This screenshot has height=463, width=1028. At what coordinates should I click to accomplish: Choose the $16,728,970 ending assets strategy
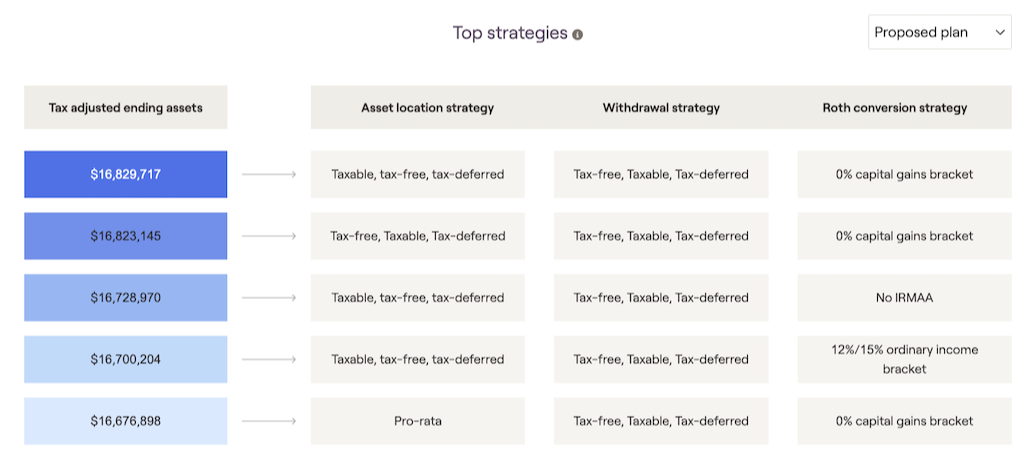coord(125,298)
